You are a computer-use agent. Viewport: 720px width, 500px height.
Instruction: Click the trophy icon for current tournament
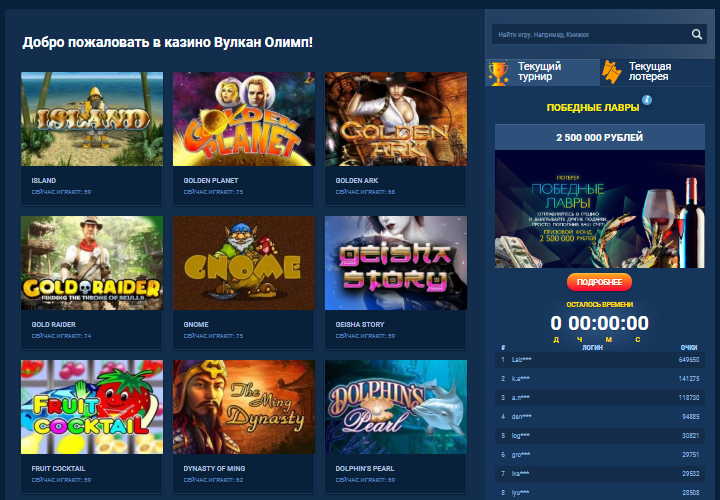[499, 72]
